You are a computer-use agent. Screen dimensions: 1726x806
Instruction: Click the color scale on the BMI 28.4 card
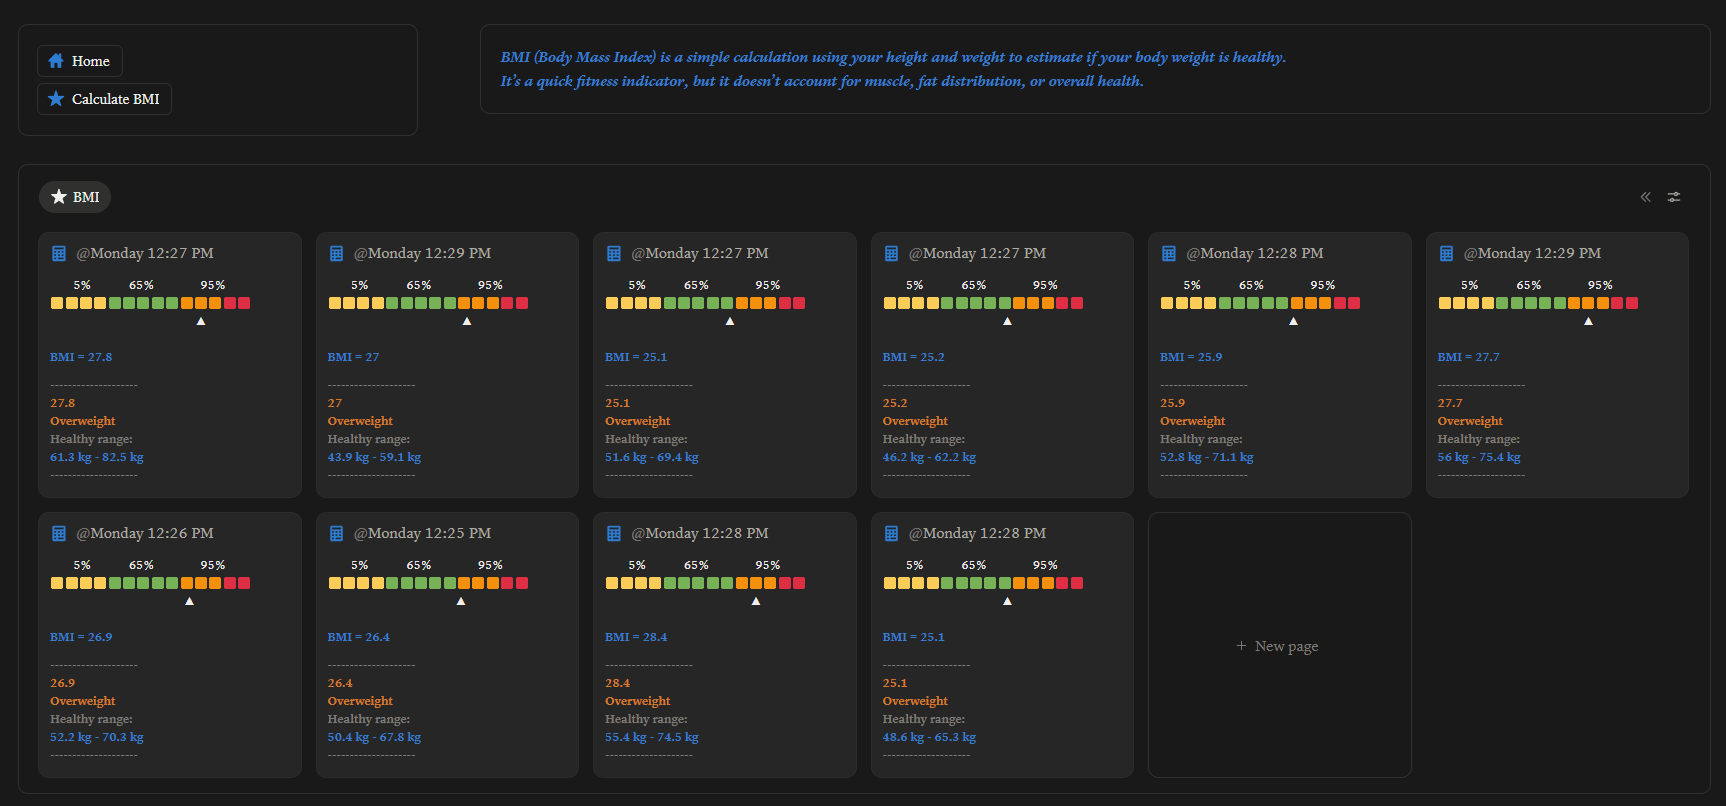point(706,583)
